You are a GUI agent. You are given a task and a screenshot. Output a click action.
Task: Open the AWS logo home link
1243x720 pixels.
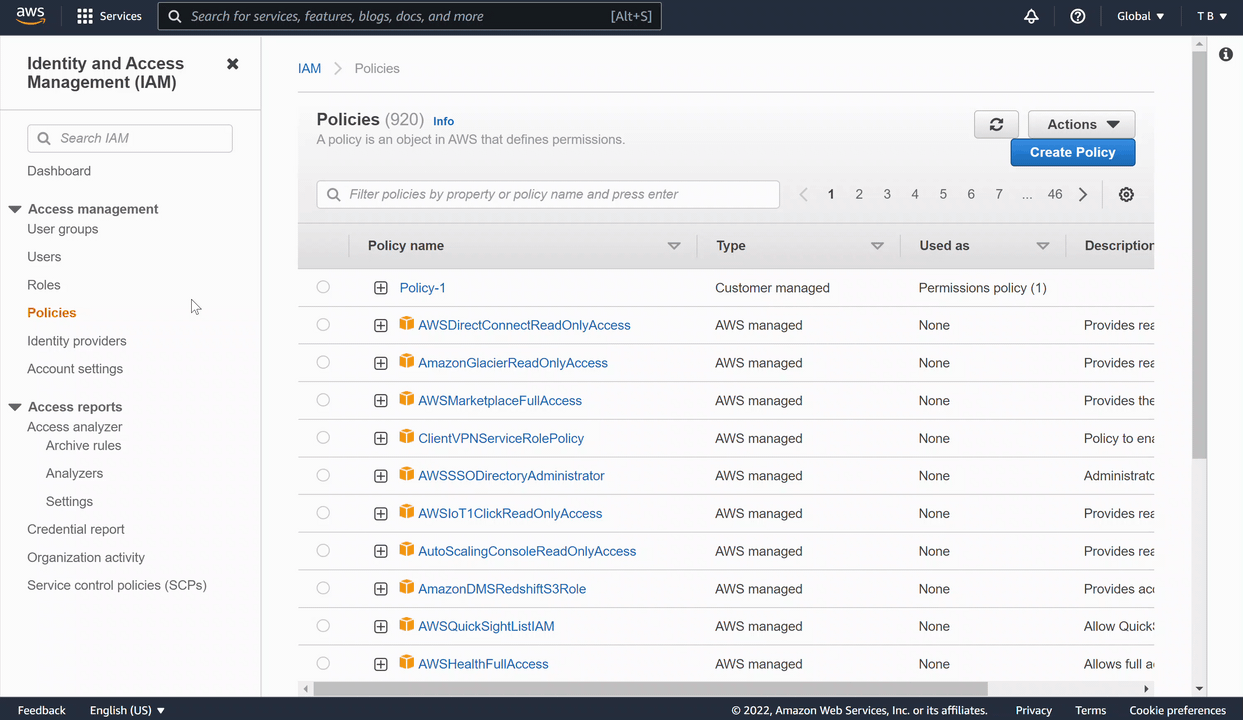pos(31,16)
